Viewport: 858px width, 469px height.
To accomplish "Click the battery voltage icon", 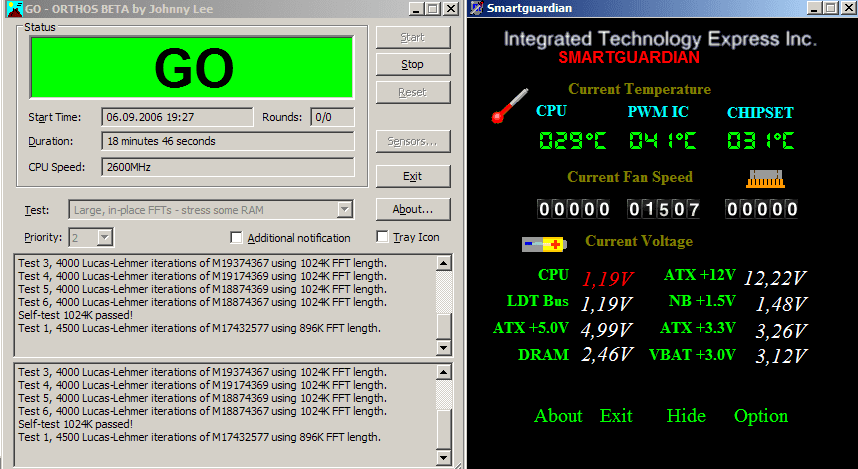I will pos(544,244).
